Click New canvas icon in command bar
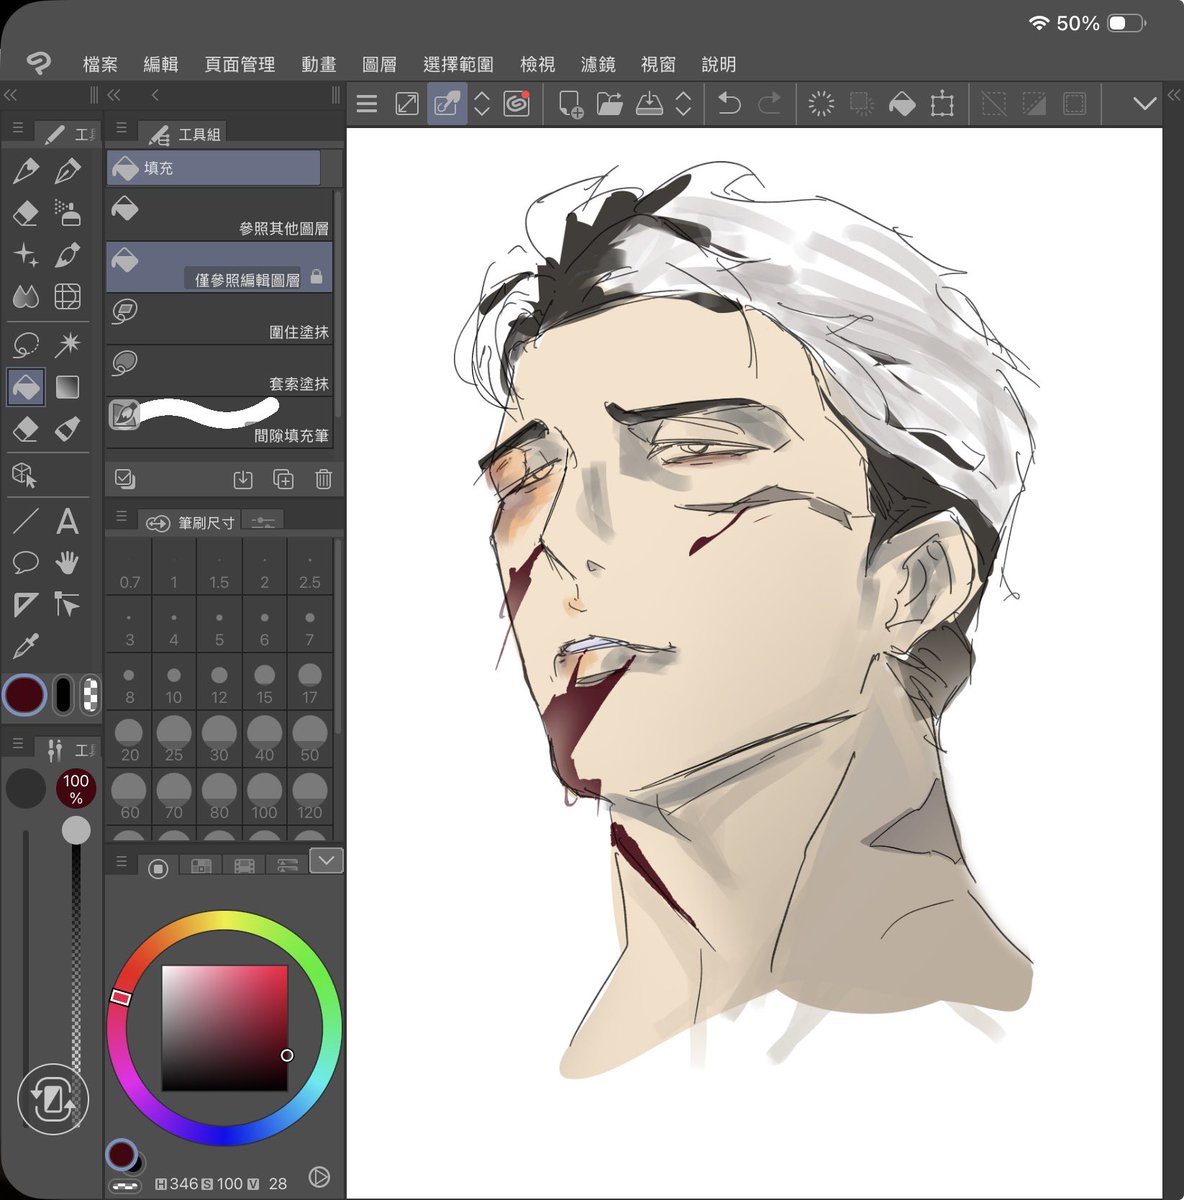 (x=570, y=103)
